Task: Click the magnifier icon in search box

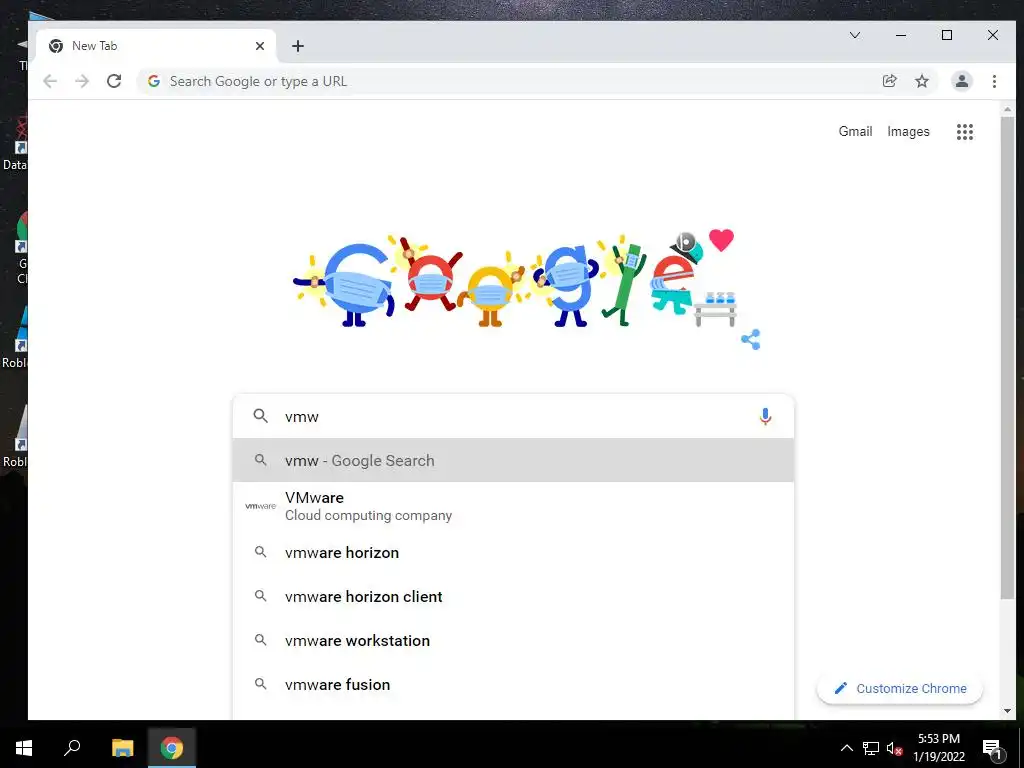Action: 260,416
